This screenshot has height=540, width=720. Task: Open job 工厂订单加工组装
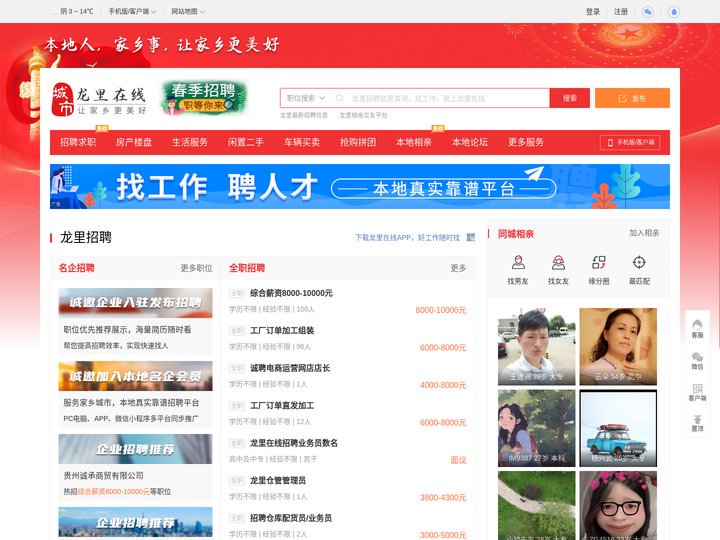tap(282, 331)
